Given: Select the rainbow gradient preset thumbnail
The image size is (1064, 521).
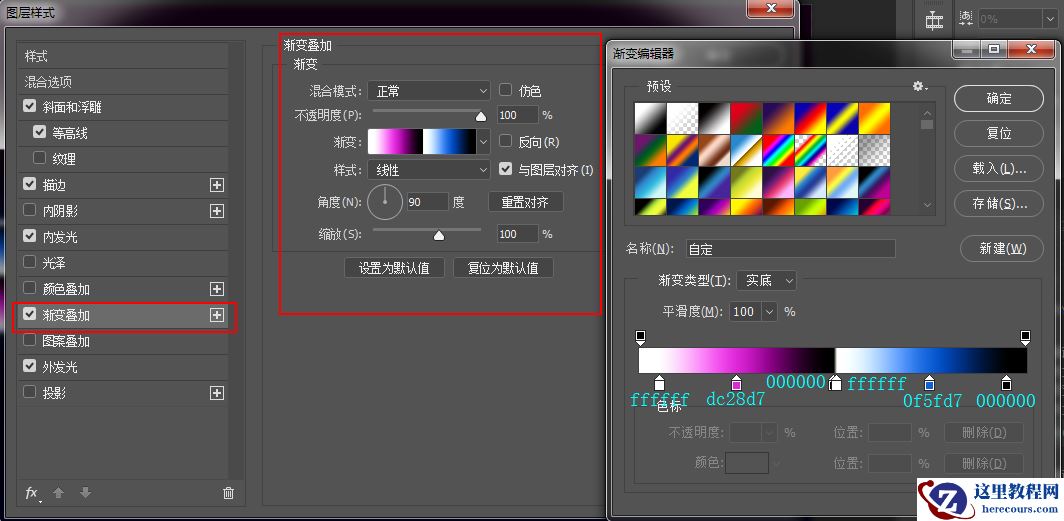Looking at the screenshot, I should pos(778,151).
